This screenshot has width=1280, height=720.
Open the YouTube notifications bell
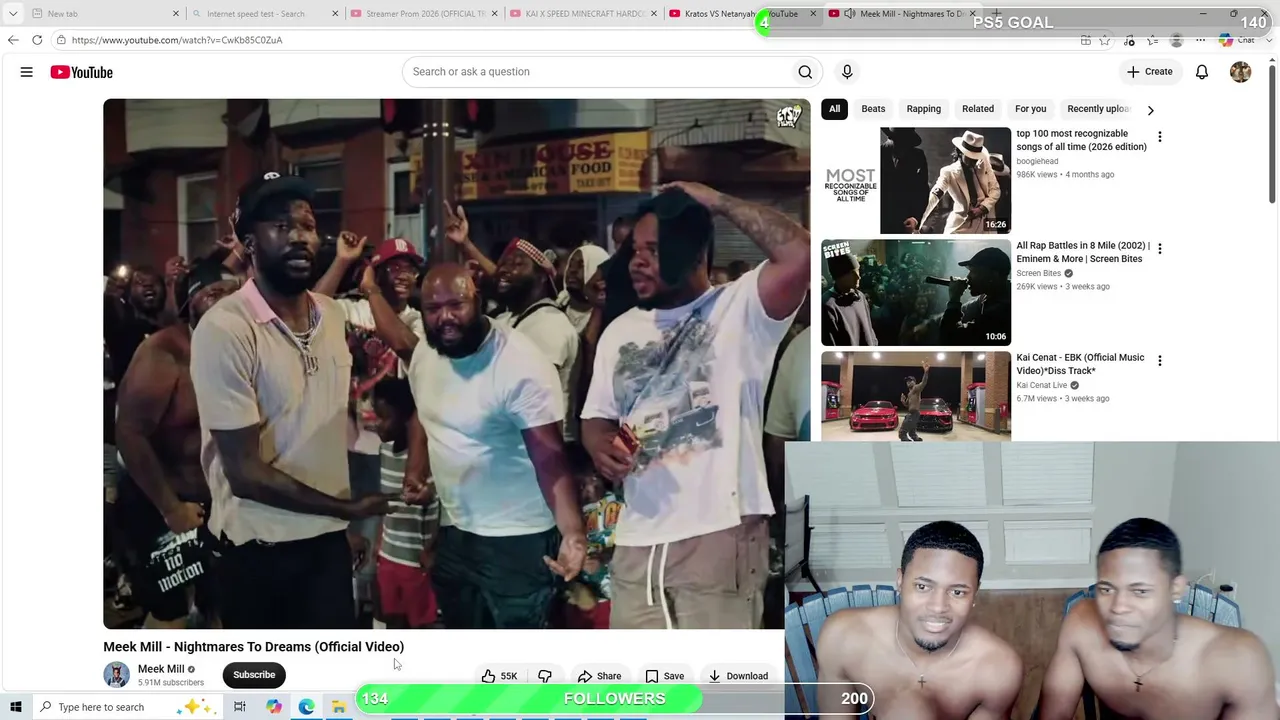tap(1202, 72)
